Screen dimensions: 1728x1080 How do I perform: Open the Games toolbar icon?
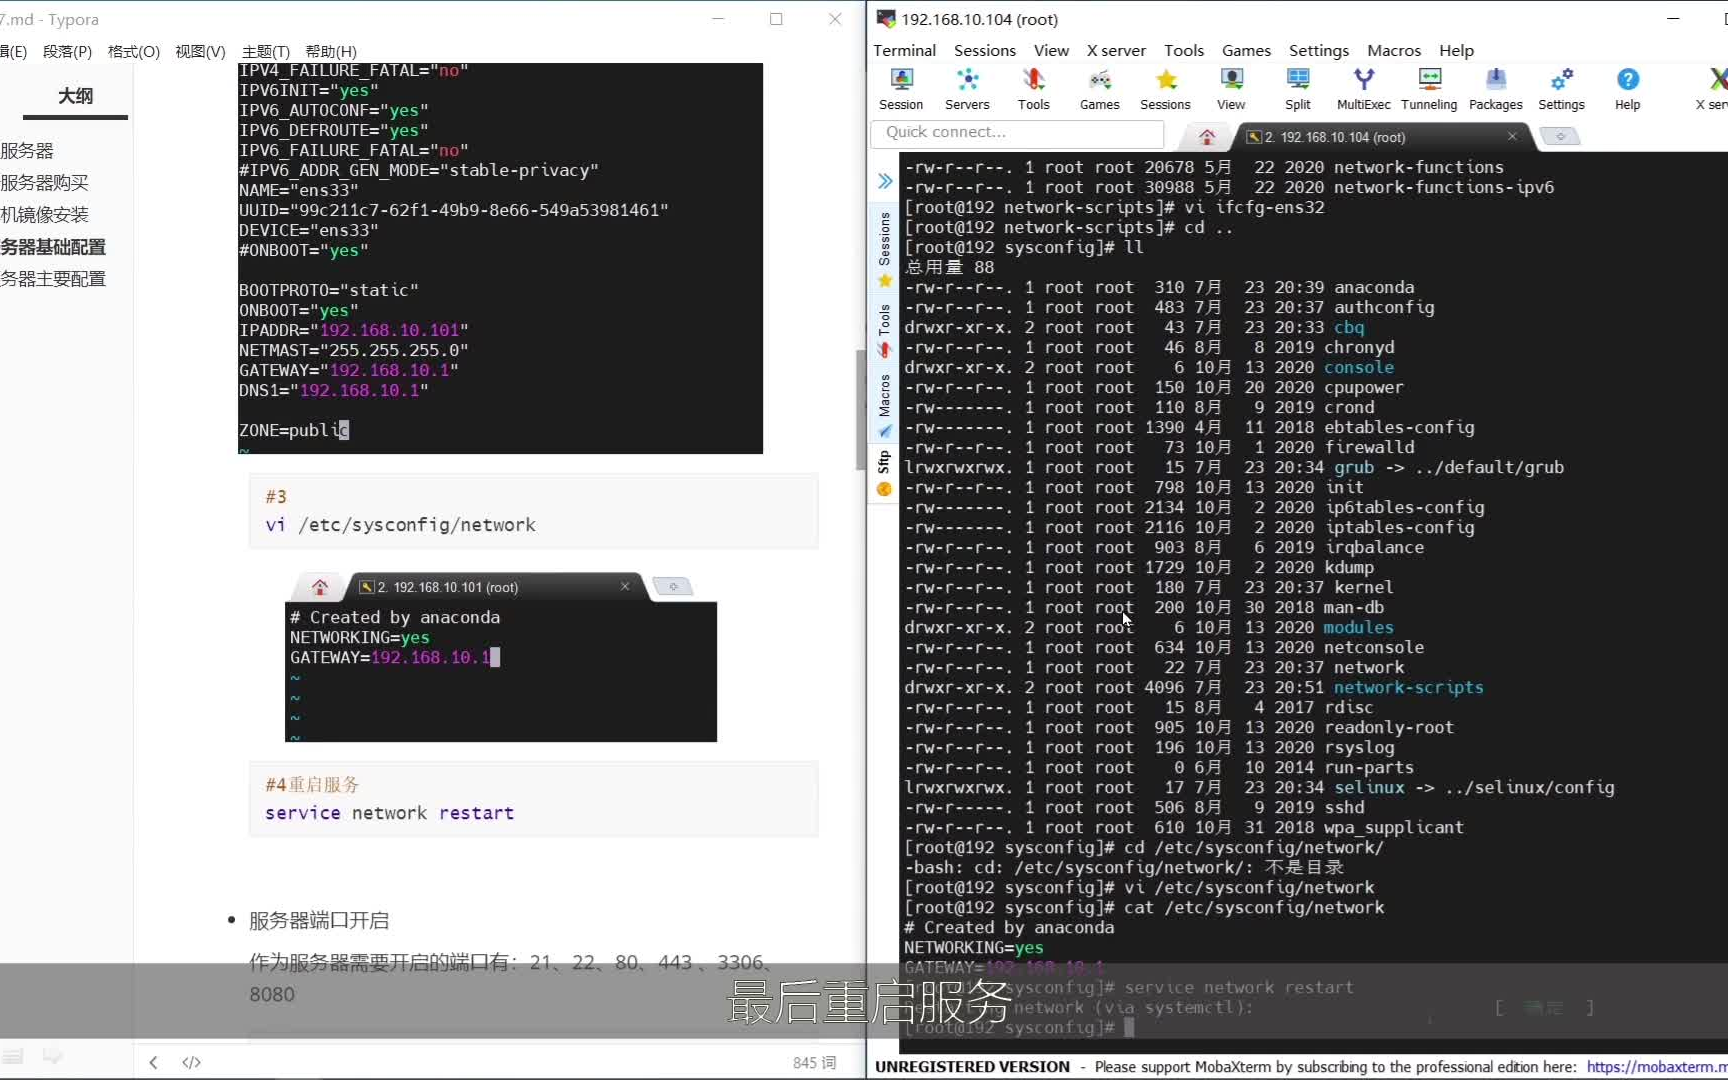tap(1099, 89)
